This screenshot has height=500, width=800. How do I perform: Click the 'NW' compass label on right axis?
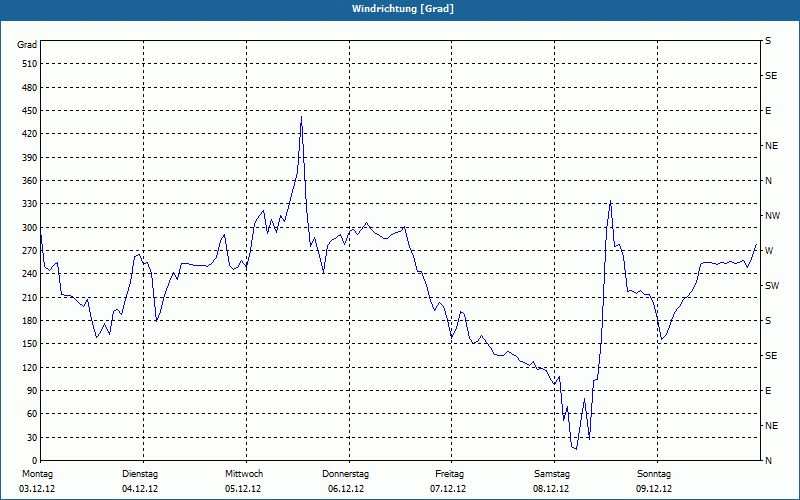click(x=772, y=216)
